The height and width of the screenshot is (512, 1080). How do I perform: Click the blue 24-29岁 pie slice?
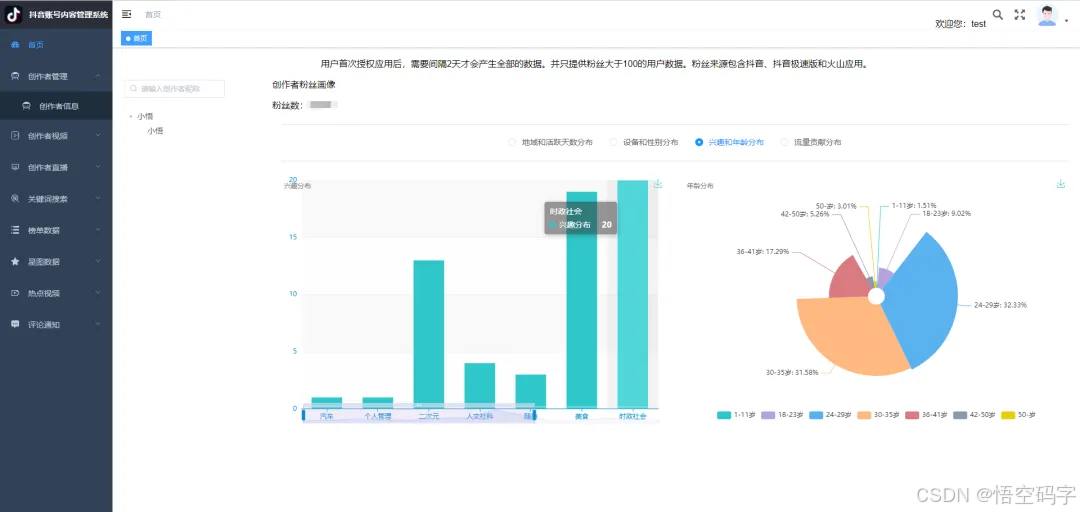click(920, 300)
